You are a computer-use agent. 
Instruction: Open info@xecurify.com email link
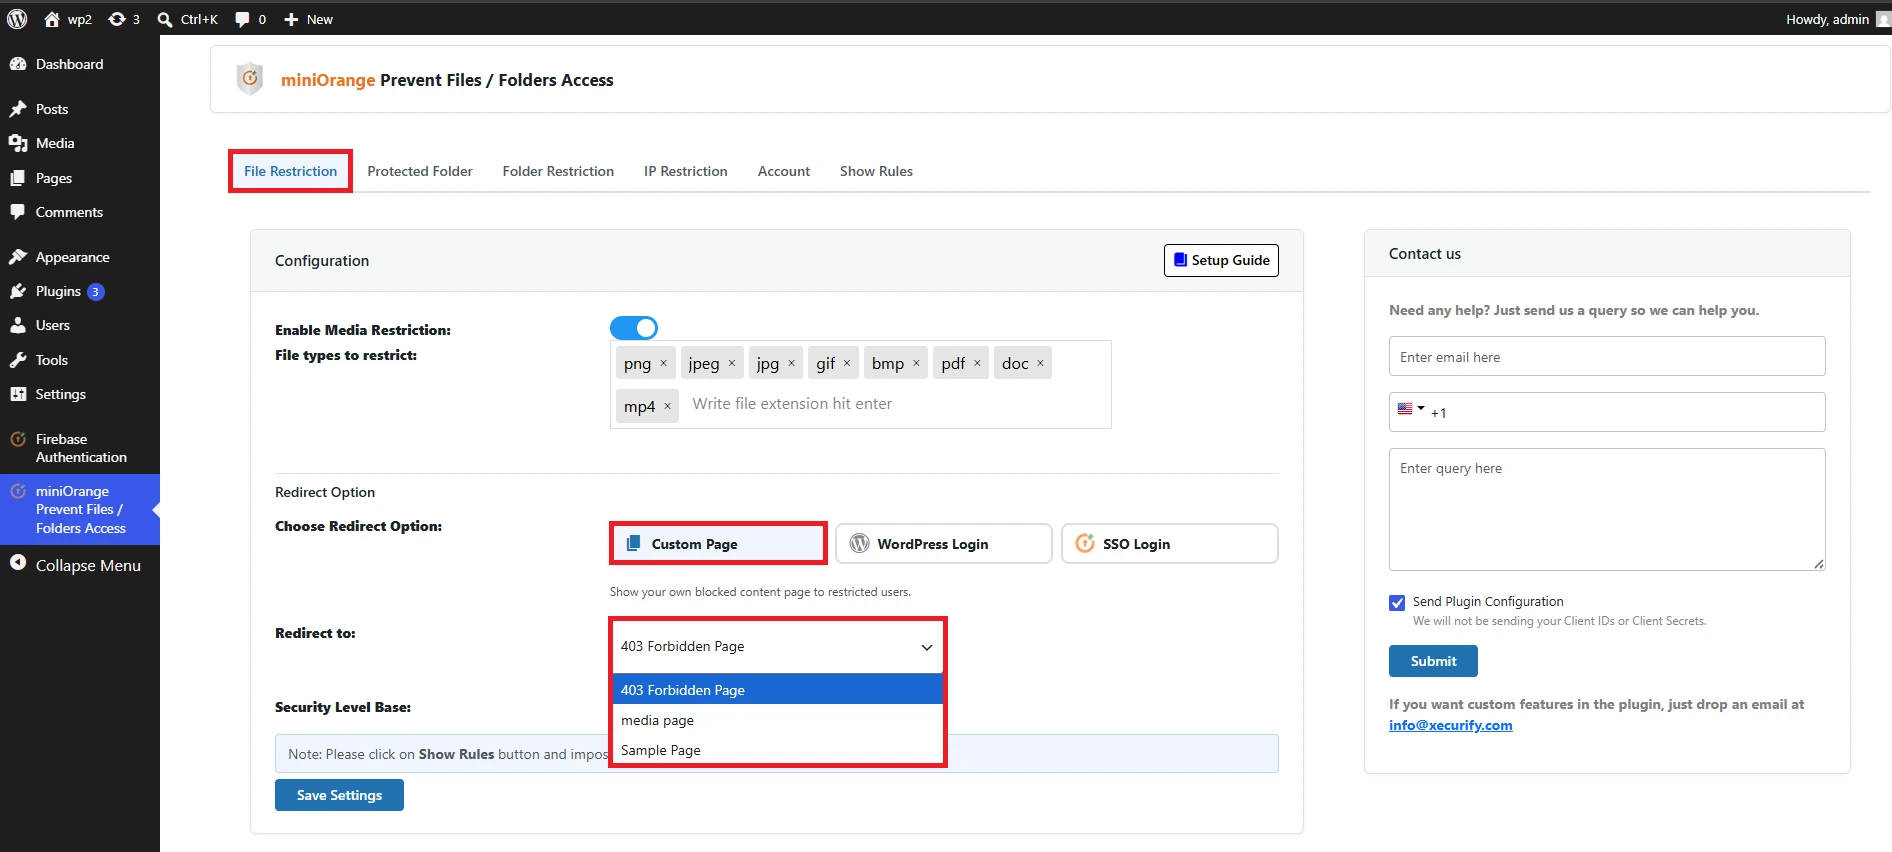1450,725
